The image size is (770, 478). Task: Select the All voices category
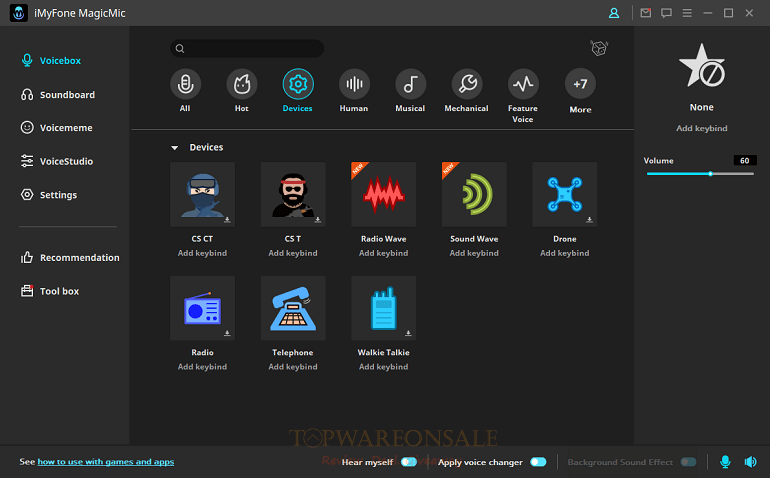[x=185, y=84]
